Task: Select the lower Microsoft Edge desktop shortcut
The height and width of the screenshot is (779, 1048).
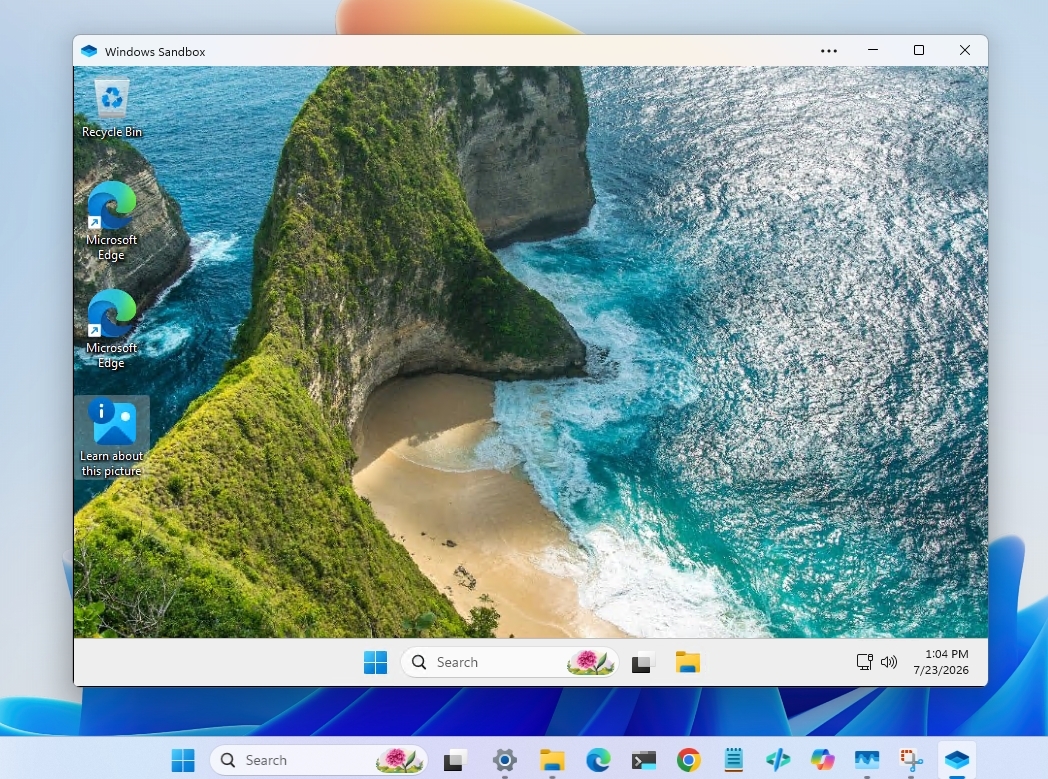Action: click(x=112, y=329)
